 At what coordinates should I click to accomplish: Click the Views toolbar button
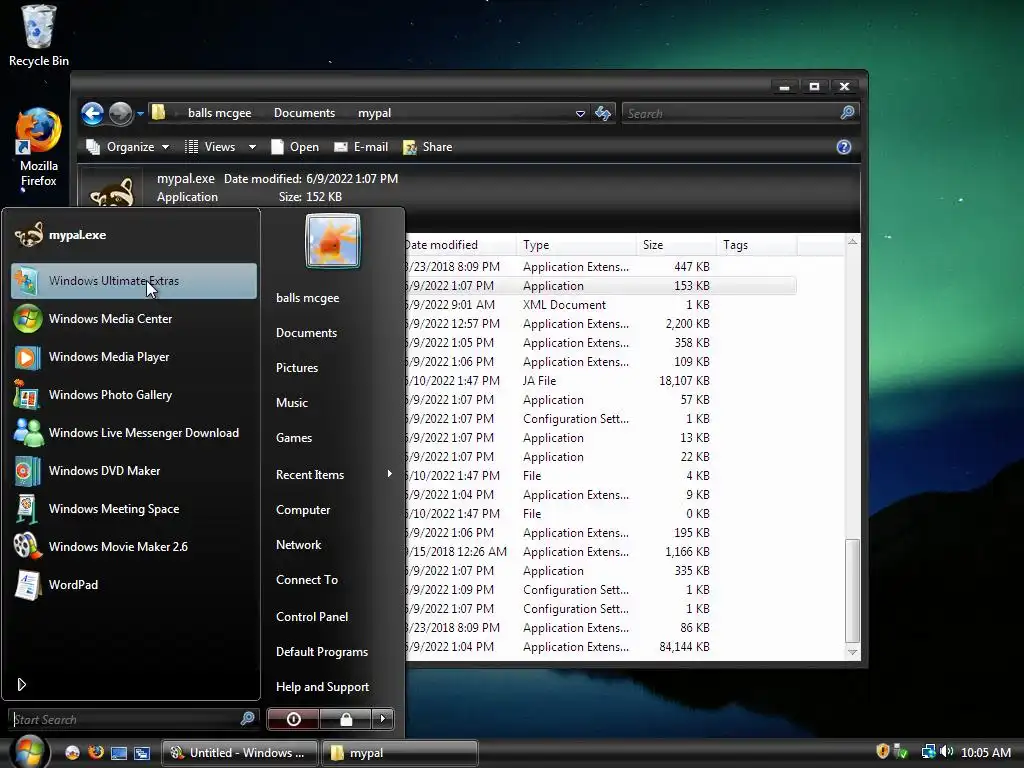210,147
